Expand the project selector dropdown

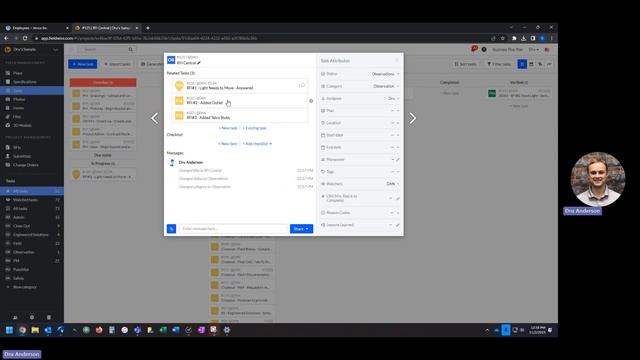tap(55, 49)
